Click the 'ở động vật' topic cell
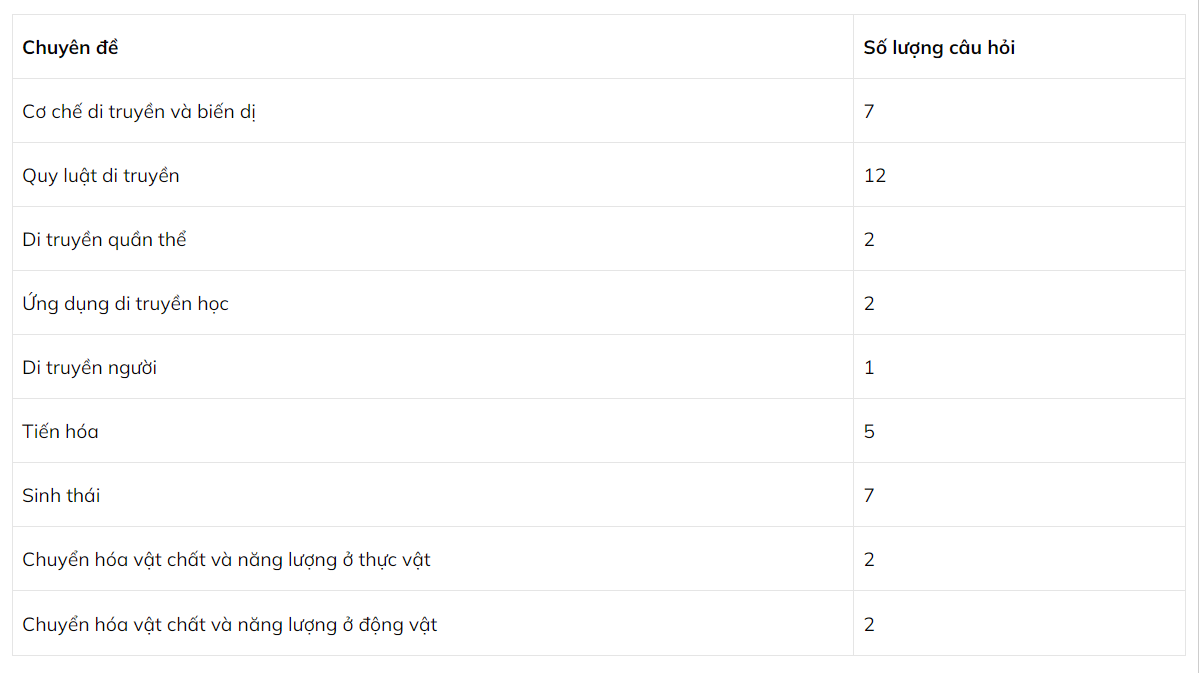The image size is (1201, 673). point(229,624)
